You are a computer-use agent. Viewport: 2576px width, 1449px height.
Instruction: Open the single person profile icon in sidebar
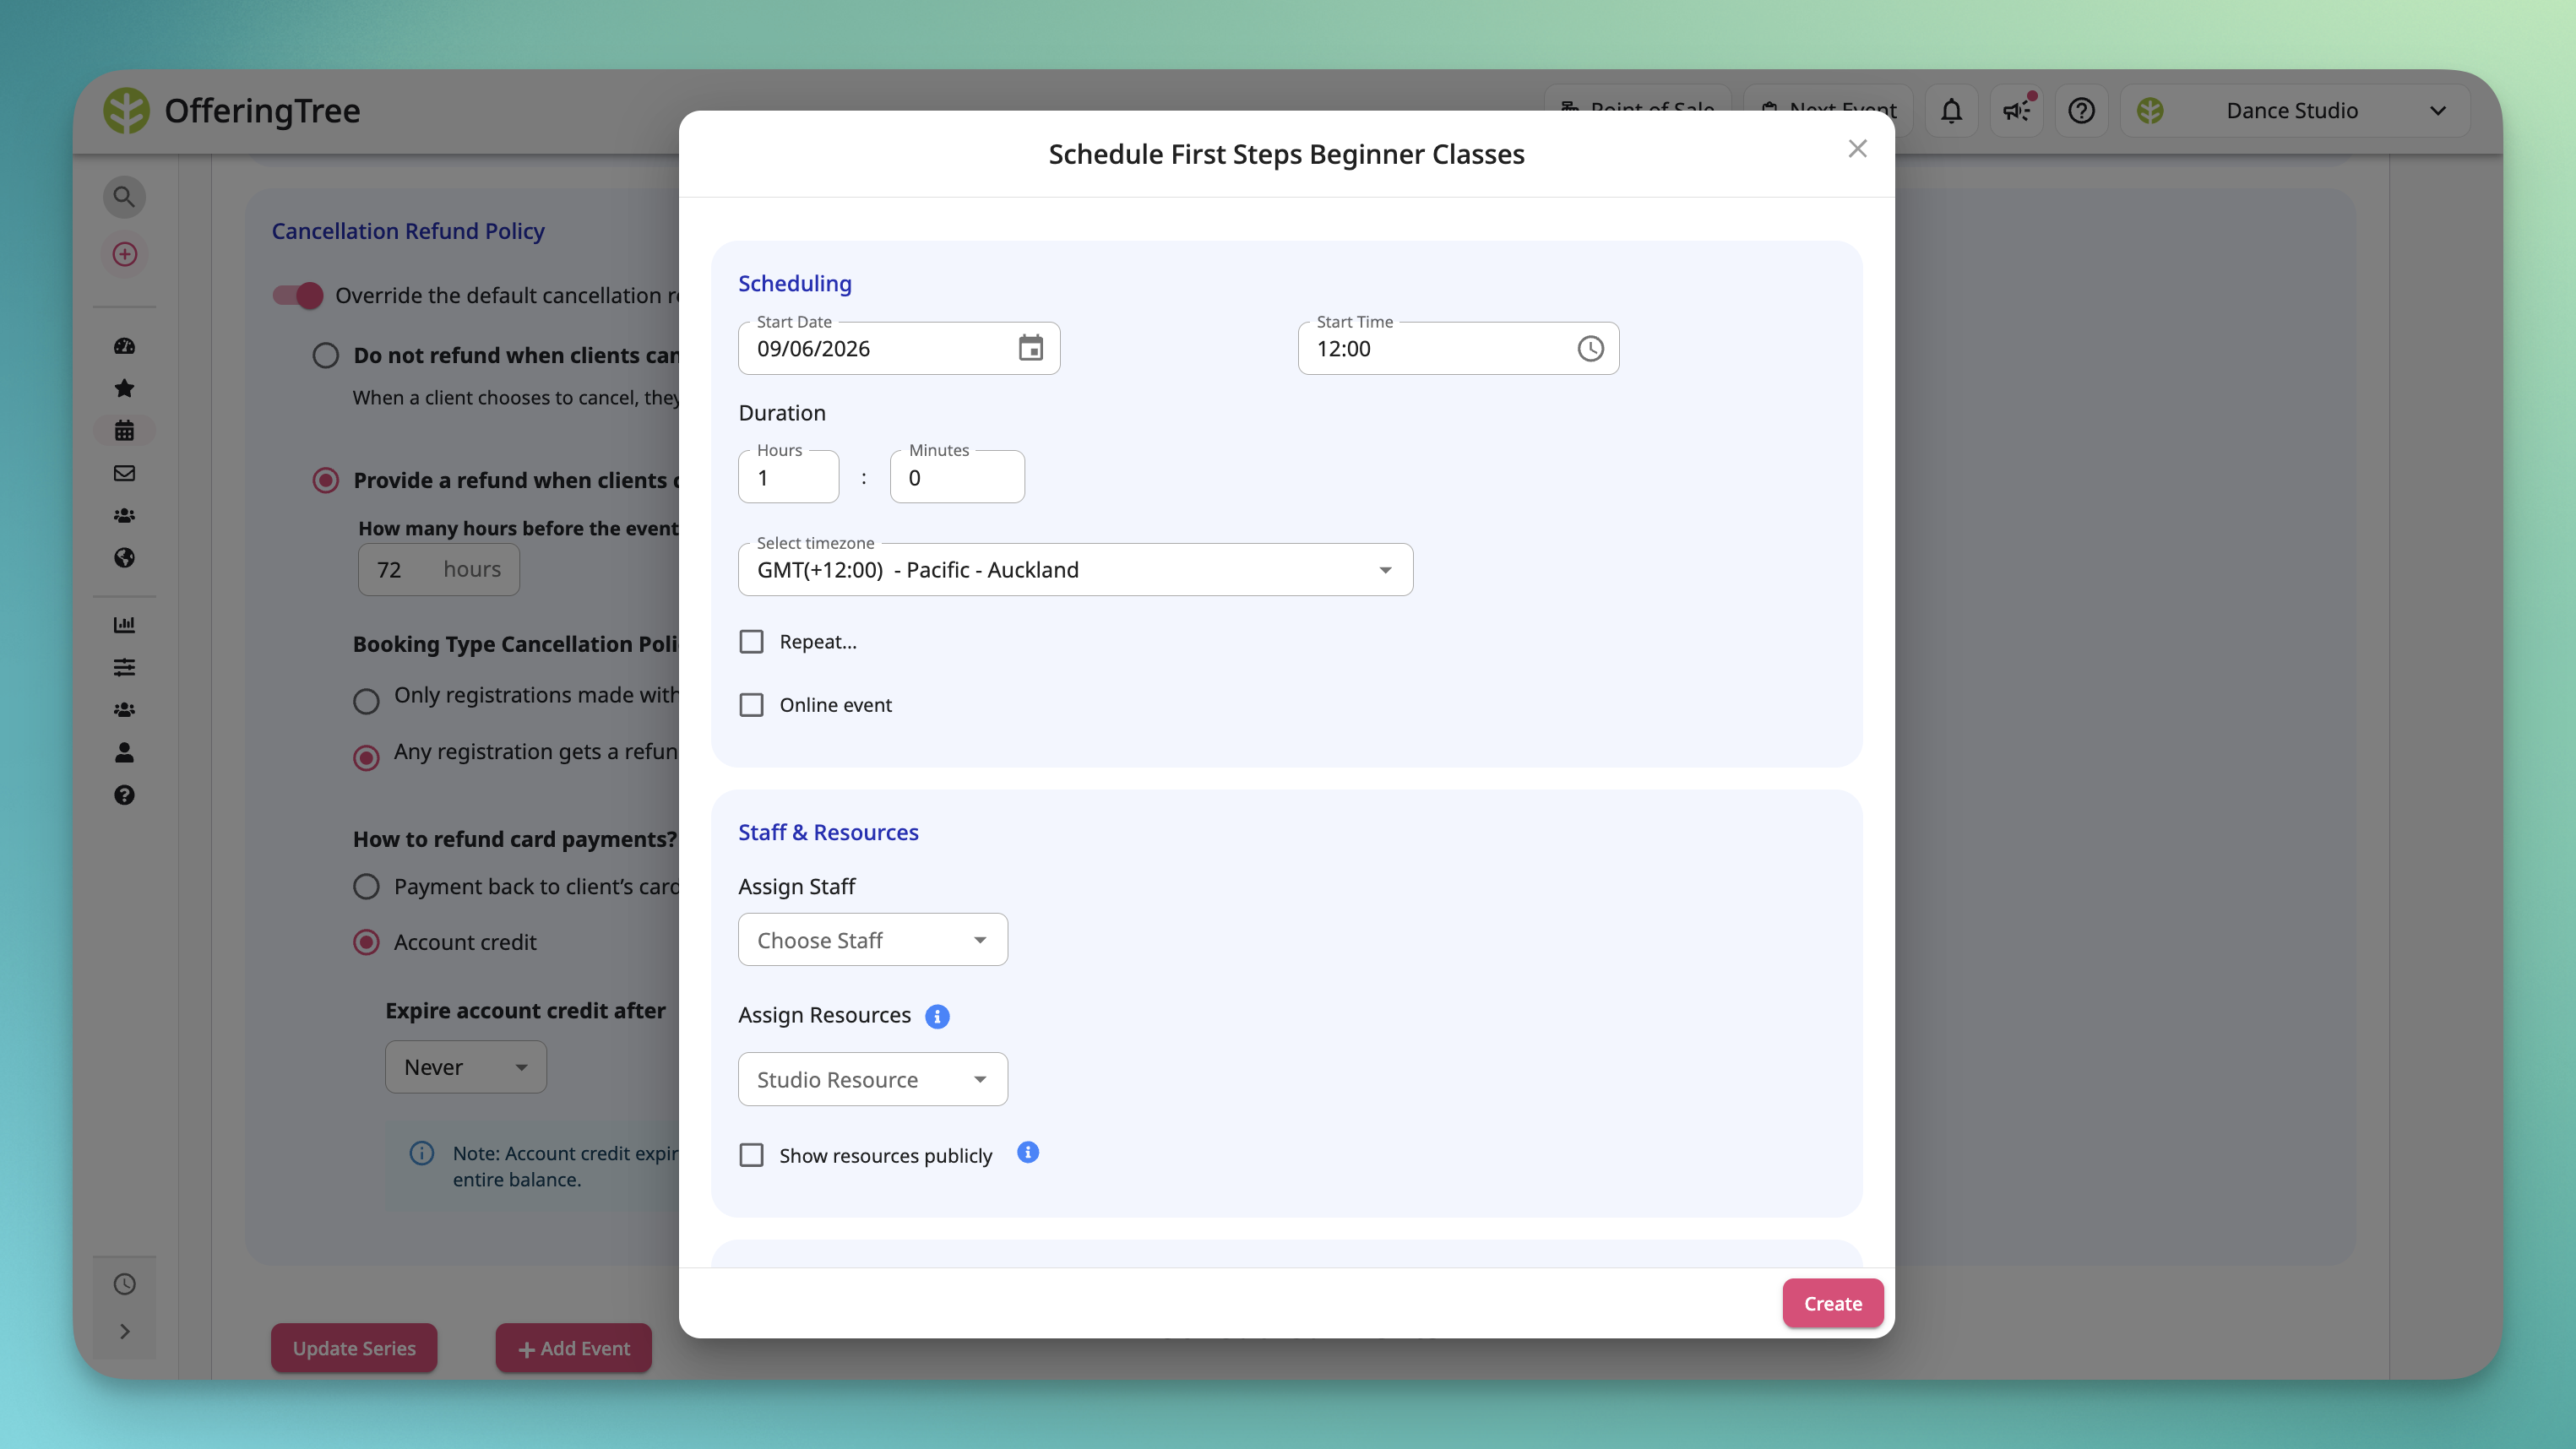tap(124, 752)
